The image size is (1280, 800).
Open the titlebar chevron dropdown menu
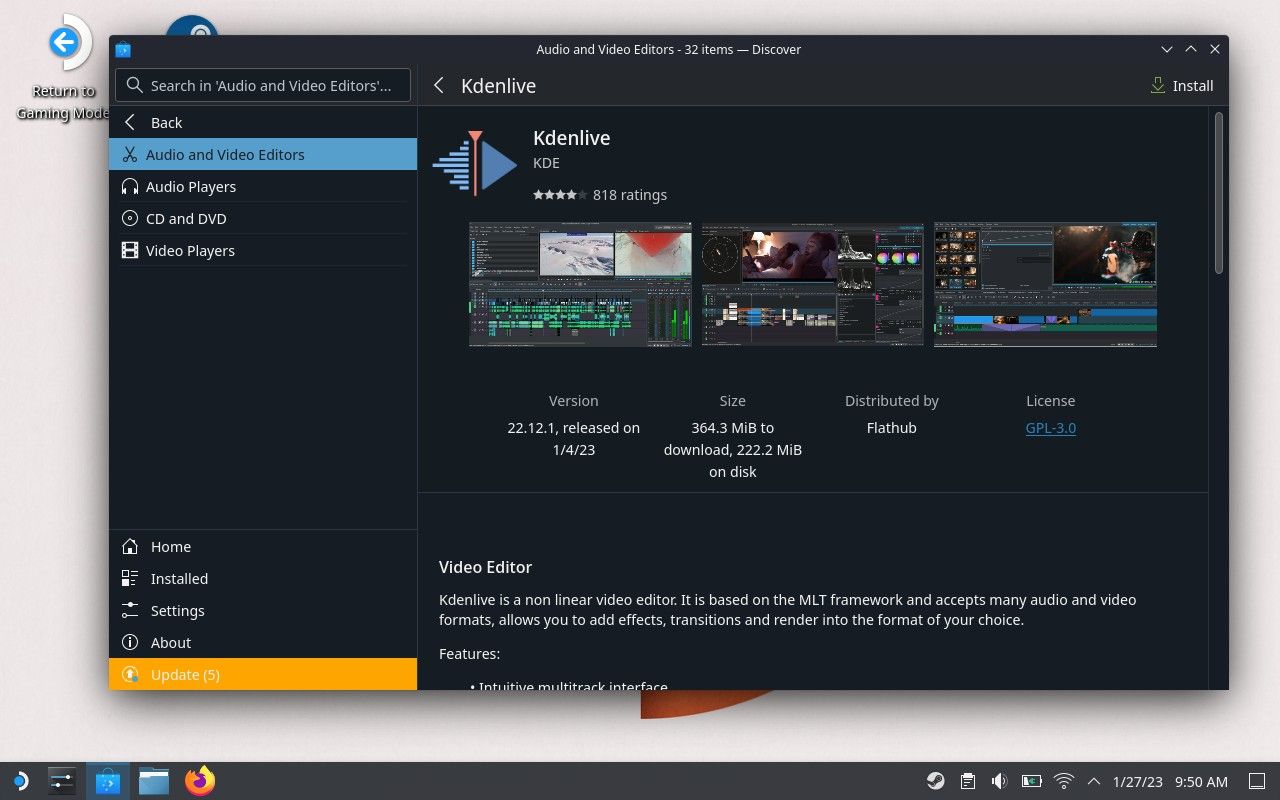1167,48
